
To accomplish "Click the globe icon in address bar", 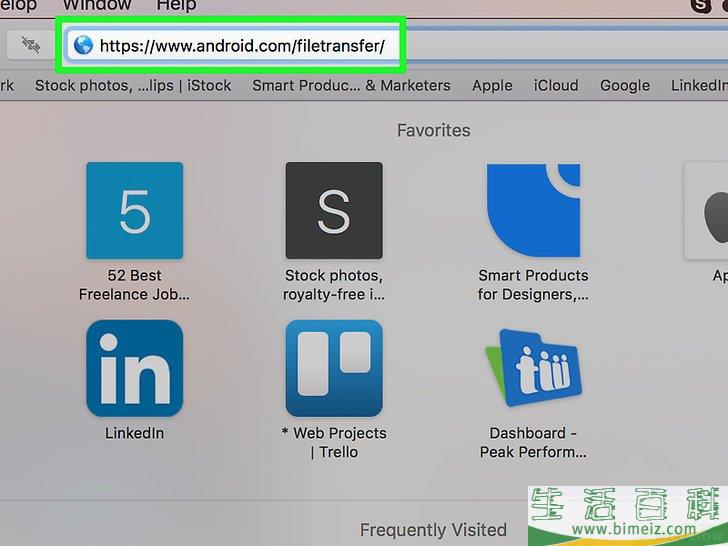I will coord(84,46).
